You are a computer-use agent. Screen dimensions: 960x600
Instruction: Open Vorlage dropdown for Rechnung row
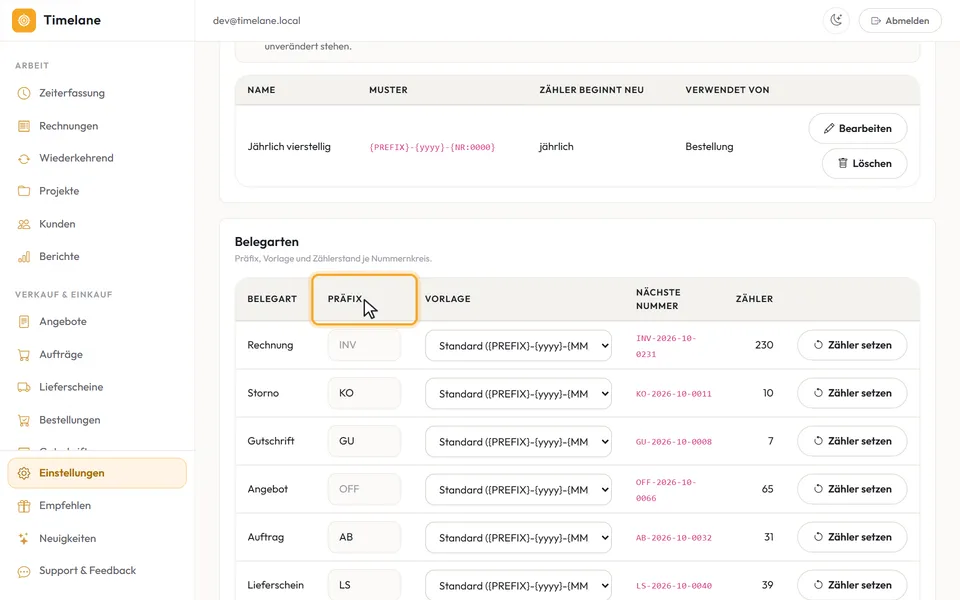(518, 346)
